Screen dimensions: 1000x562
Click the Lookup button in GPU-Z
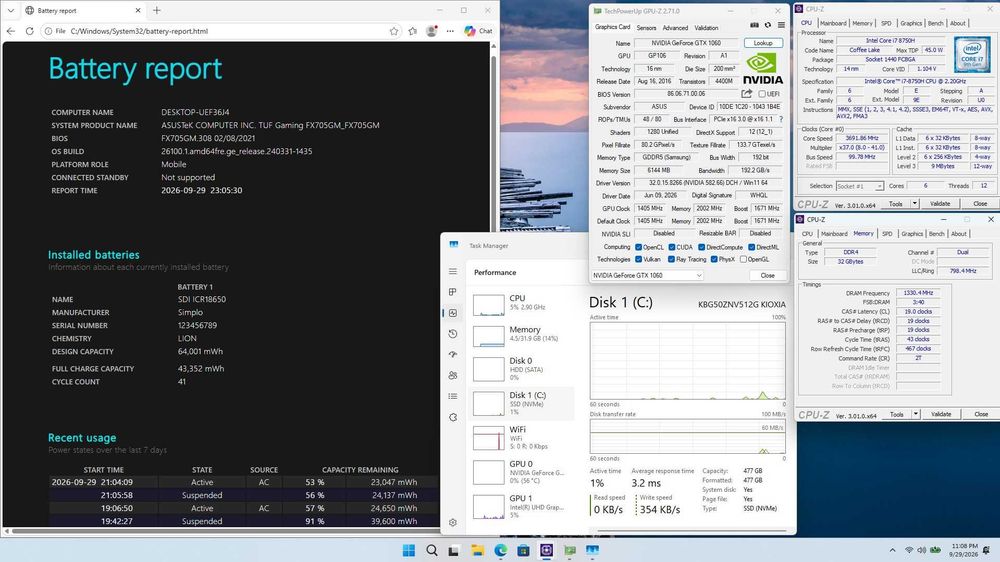click(763, 43)
